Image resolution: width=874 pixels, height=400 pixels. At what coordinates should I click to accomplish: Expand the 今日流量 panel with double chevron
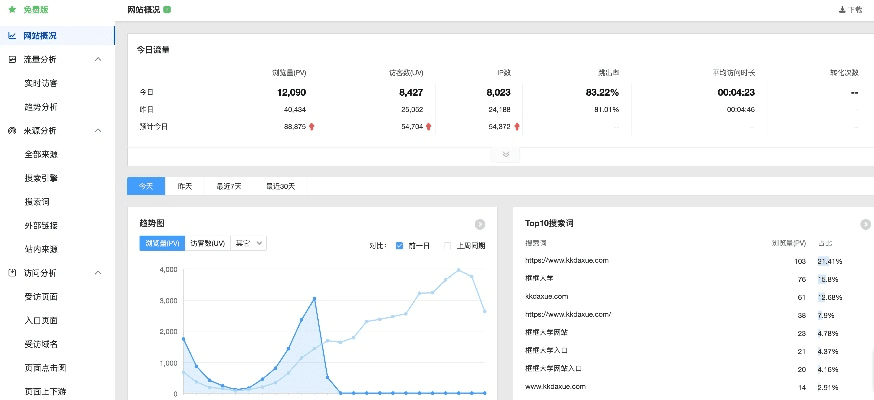click(506, 154)
